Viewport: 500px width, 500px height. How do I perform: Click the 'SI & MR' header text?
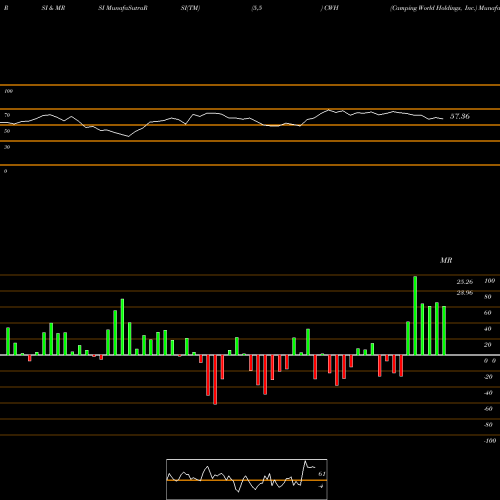pos(53,8)
